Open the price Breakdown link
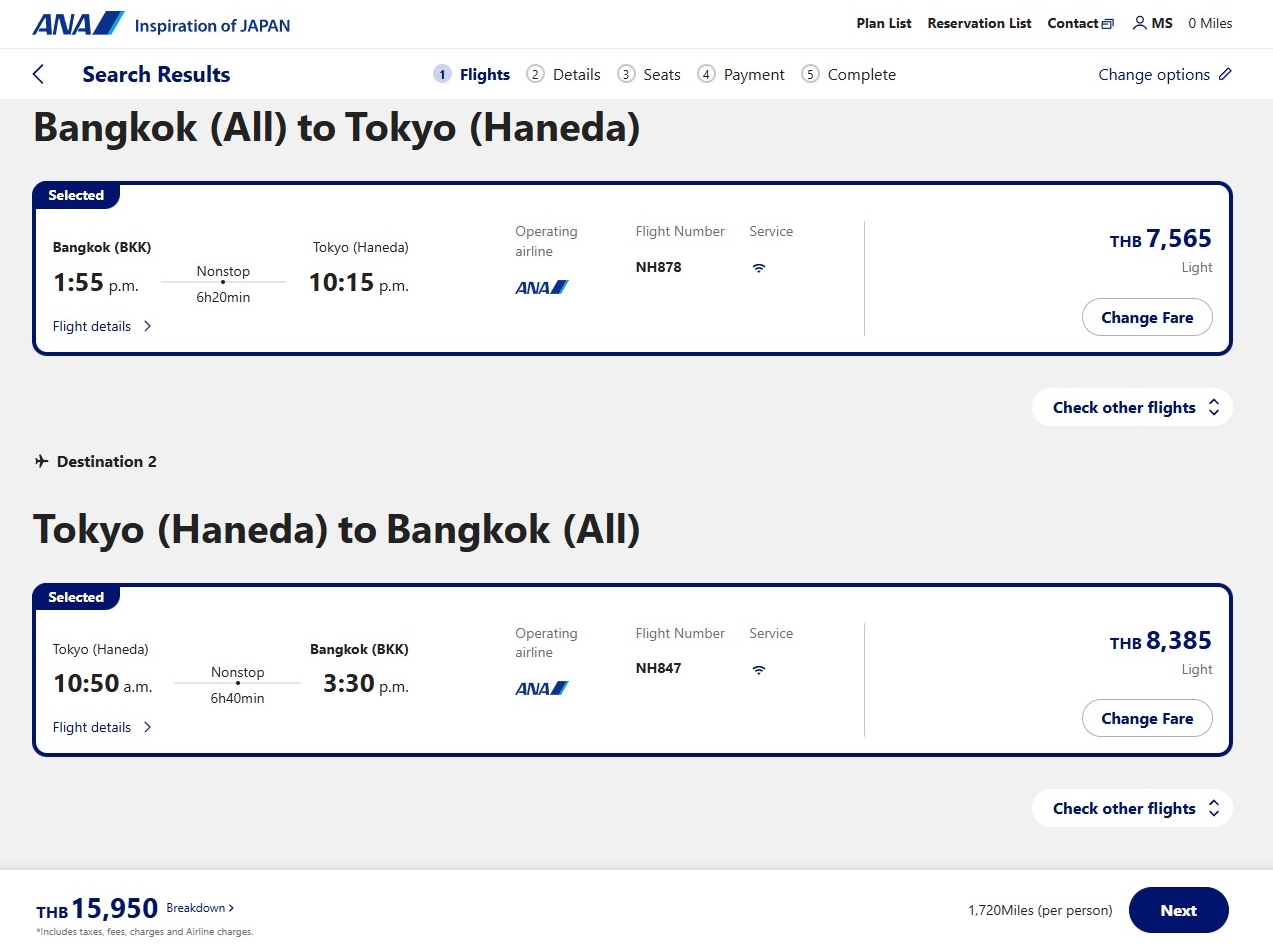Image resolution: width=1273 pixels, height=944 pixels. [200, 908]
